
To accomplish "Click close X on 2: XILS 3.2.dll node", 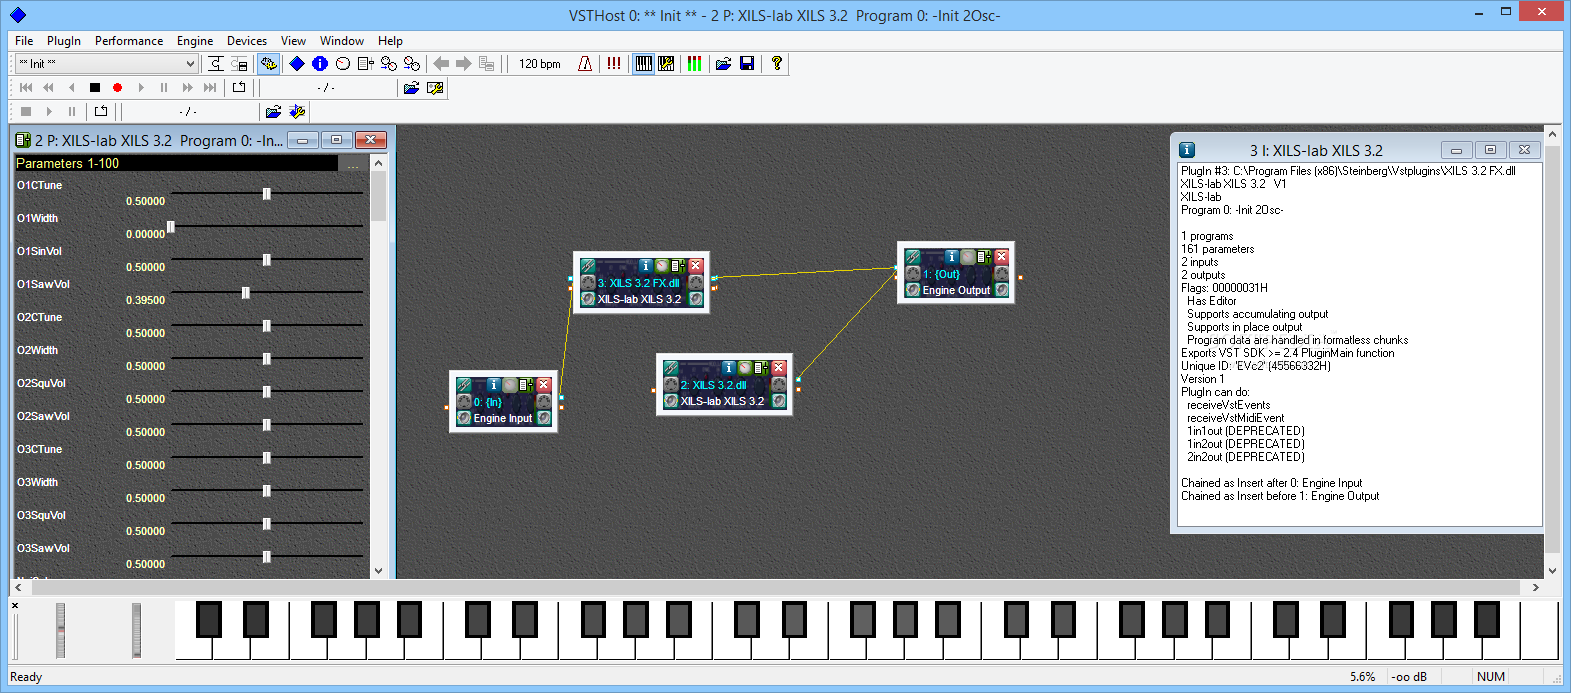I will [x=778, y=368].
